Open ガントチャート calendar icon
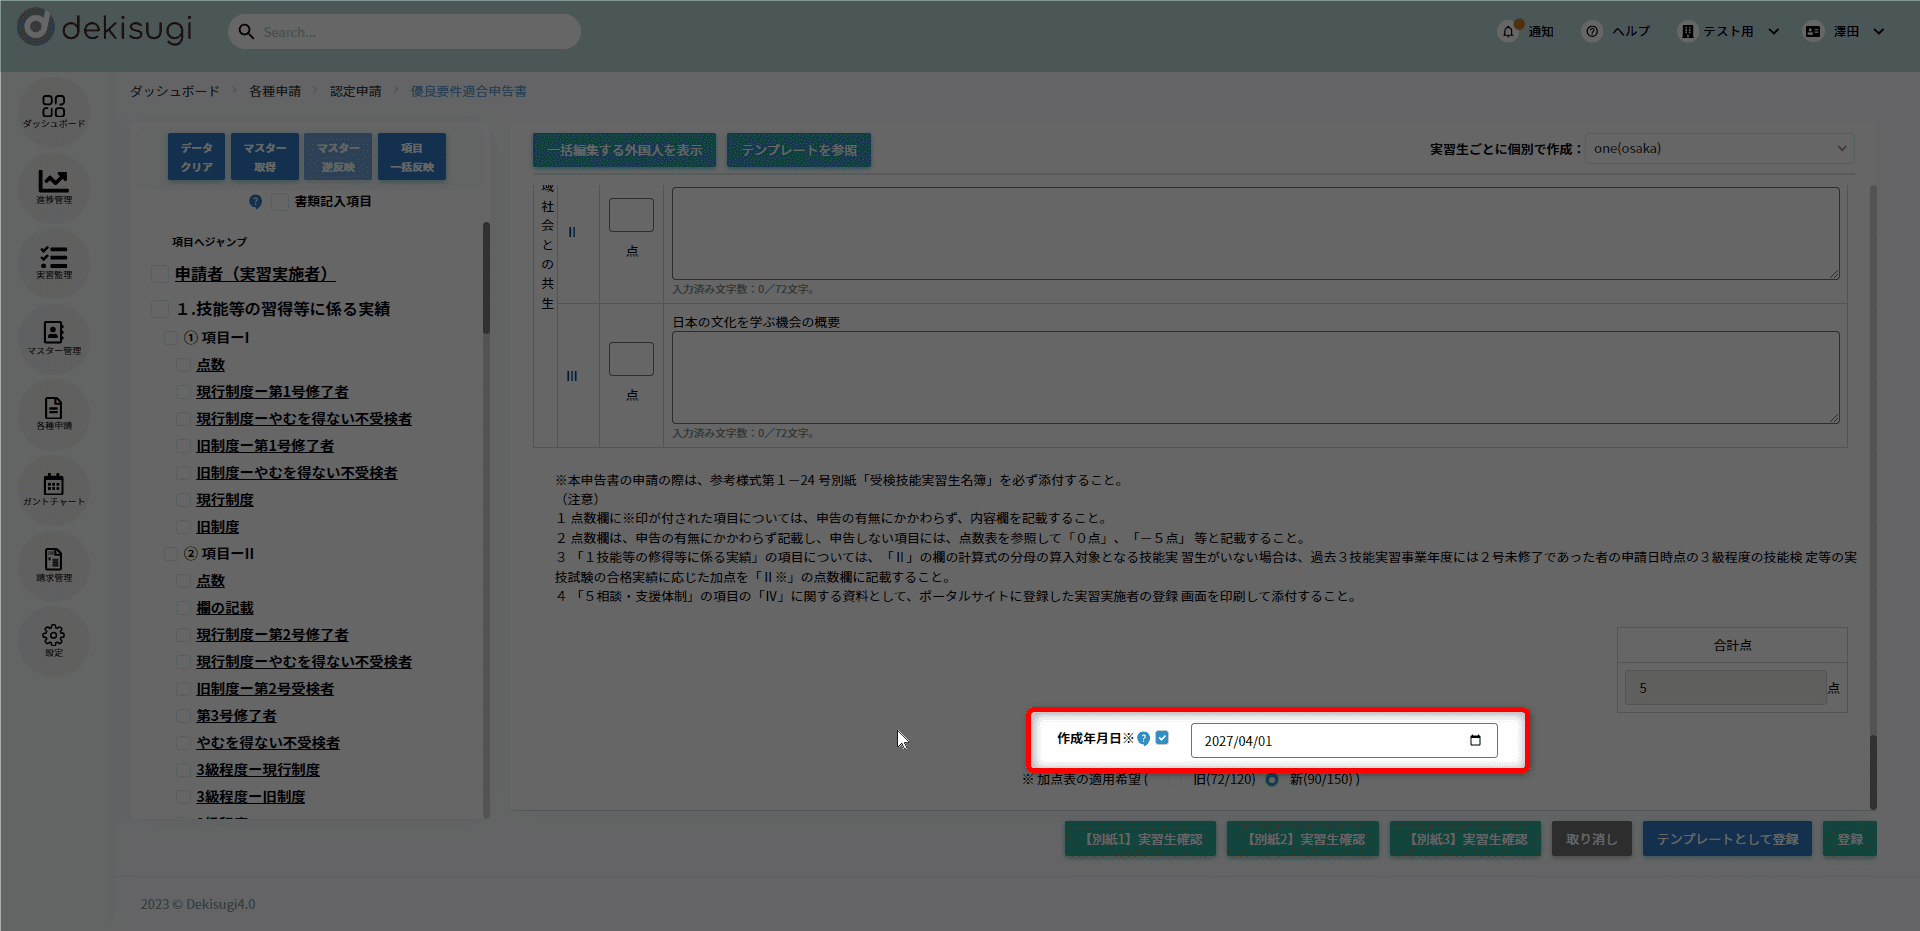The image size is (1920, 931). coord(54,489)
